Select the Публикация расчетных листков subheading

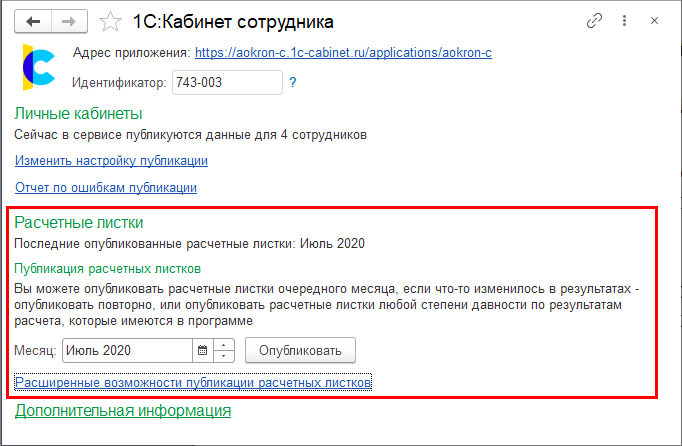(x=107, y=269)
